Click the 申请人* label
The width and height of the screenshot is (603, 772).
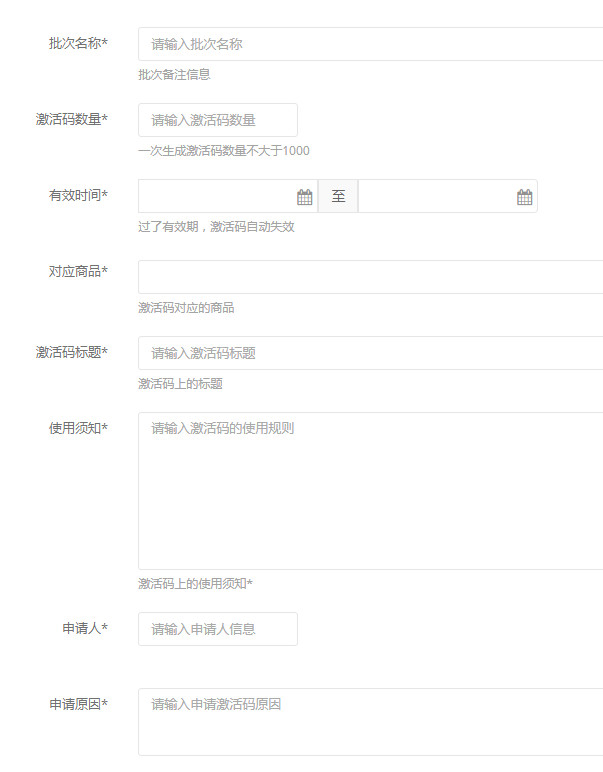85,628
